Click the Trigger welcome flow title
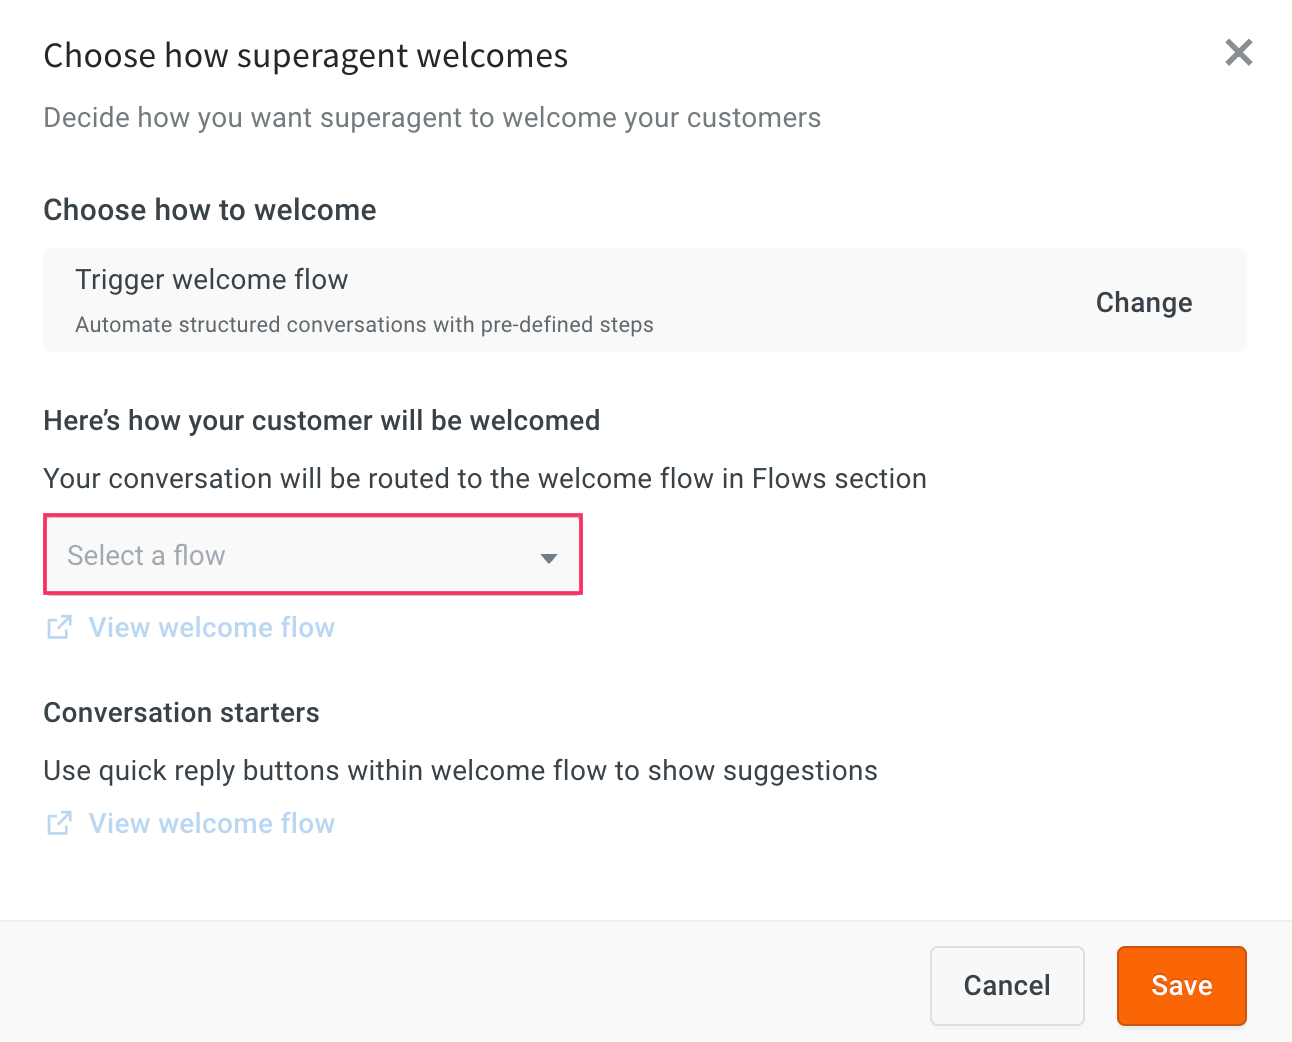 tap(211, 280)
